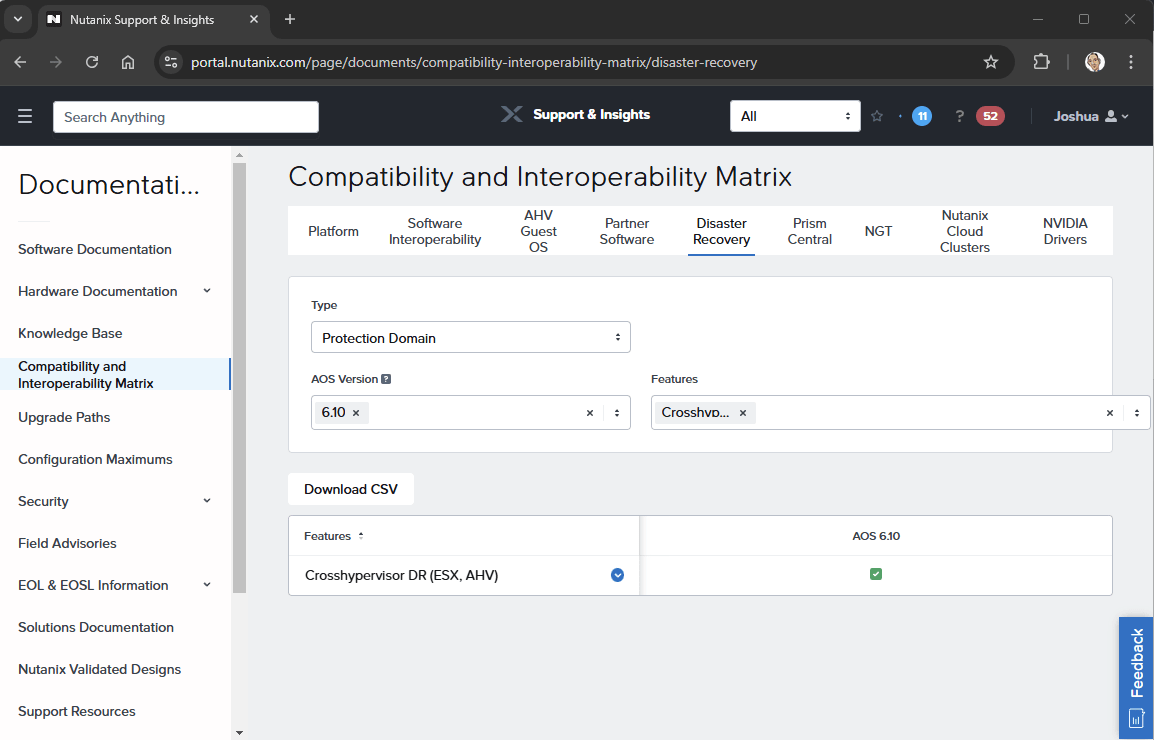The width and height of the screenshot is (1154, 740).
Task: Click the help question mark icon
Action: pos(959,116)
